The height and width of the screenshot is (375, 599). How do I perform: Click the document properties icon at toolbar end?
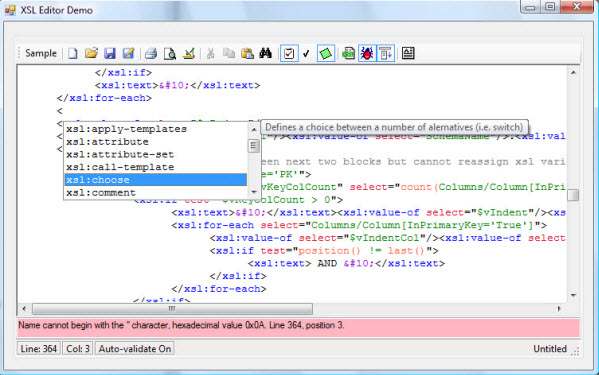coord(408,53)
